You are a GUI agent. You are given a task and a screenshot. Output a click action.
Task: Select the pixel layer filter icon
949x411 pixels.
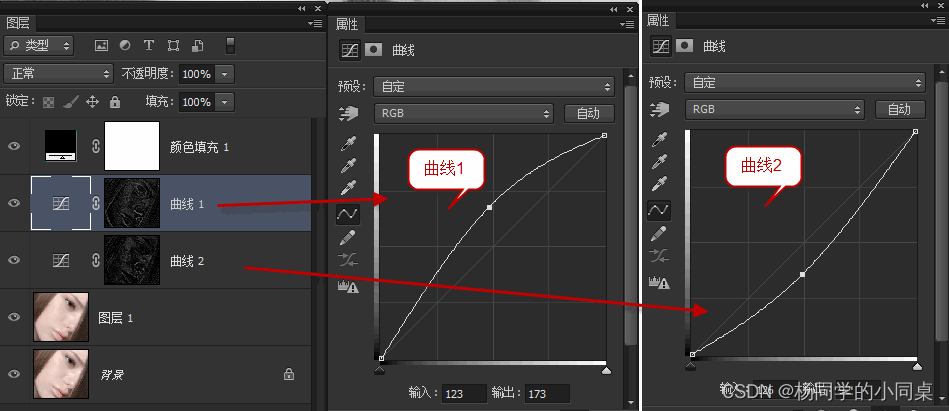click(x=101, y=45)
